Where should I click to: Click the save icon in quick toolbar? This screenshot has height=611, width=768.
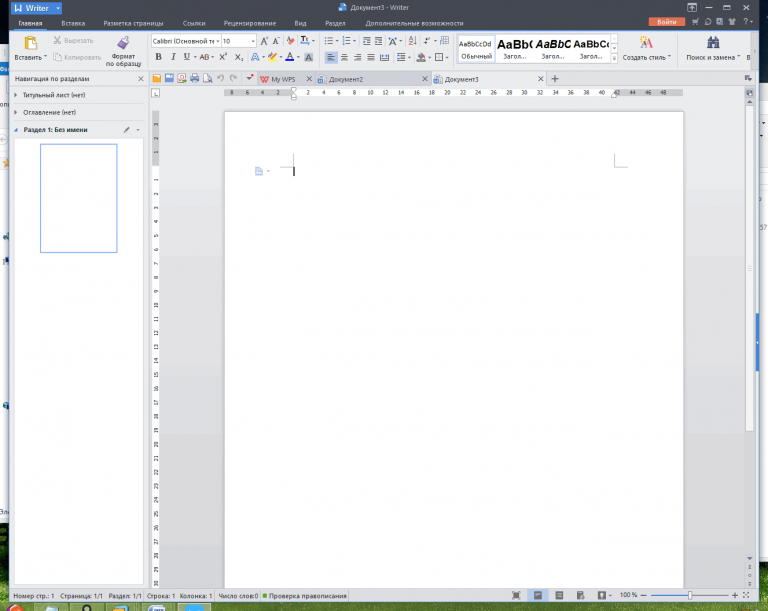[169, 78]
